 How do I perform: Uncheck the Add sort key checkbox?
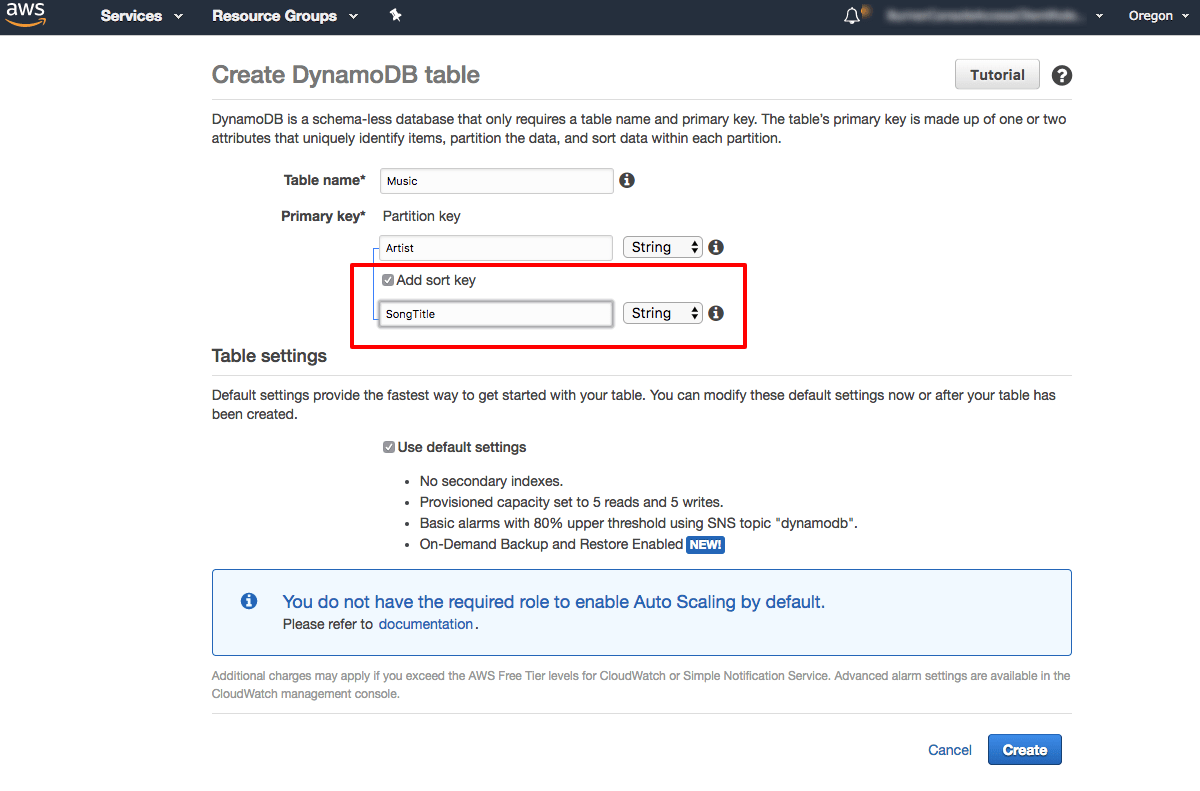[388, 280]
